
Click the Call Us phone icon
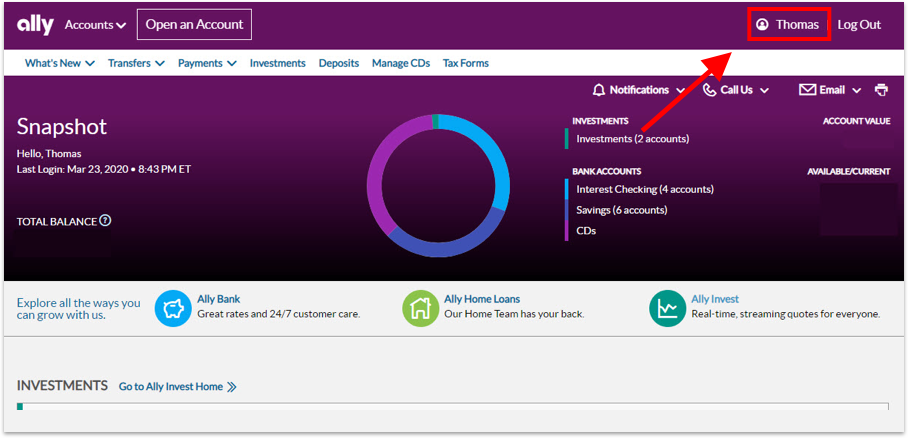pos(709,90)
